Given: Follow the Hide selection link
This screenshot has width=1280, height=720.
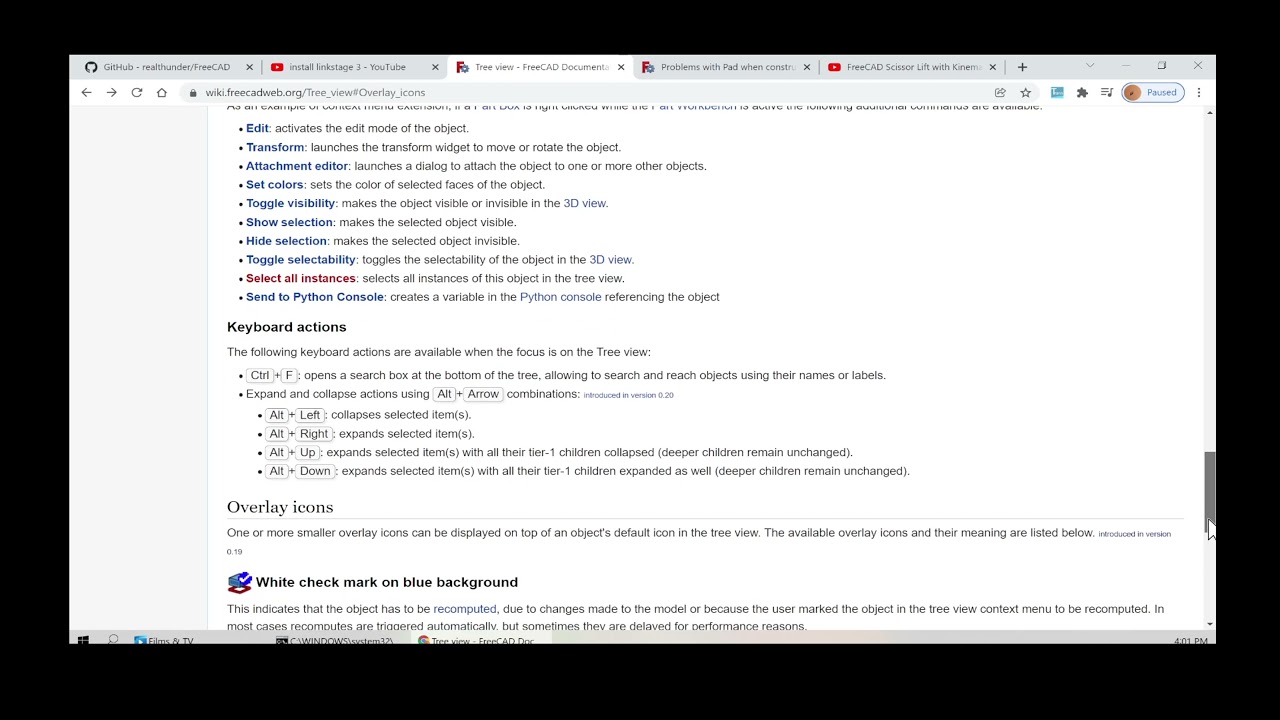Looking at the screenshot, I should pos(286,241).
